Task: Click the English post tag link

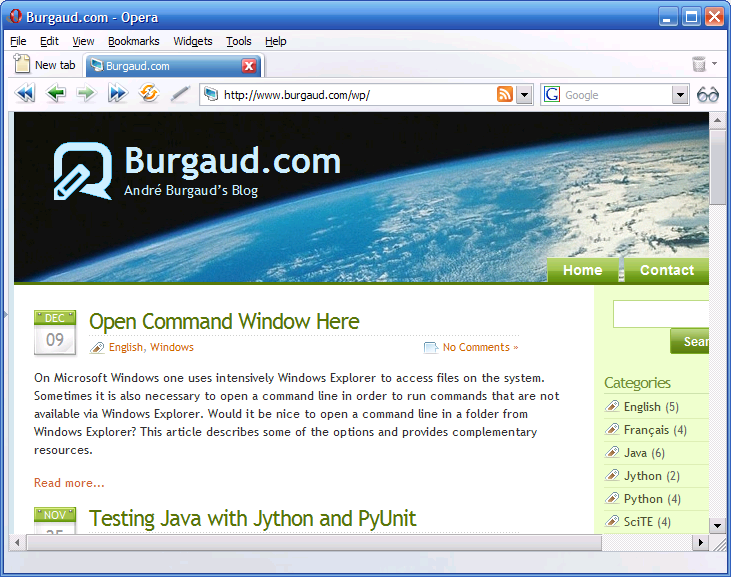Action: coord(126,347)
